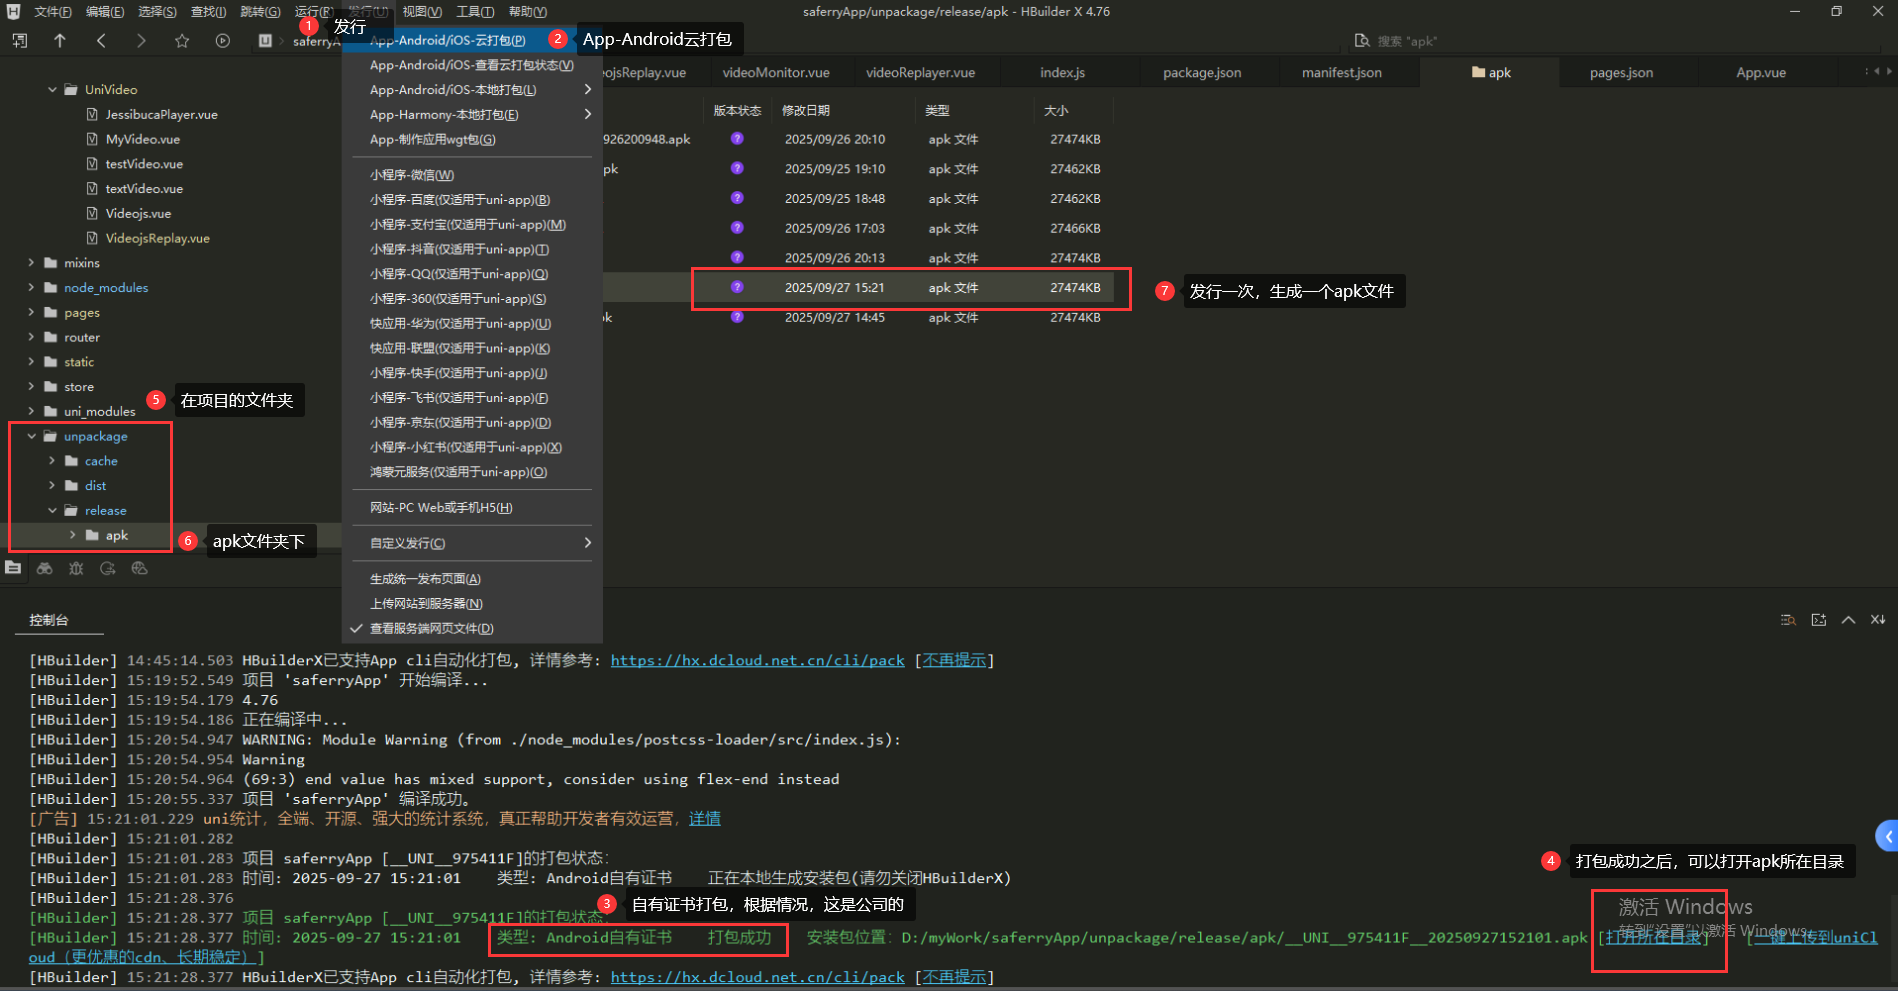The image size is (1898, 991).
Task: Collapse the UniVideo folder
Action: pyautogui.click(x=52, y=90)
